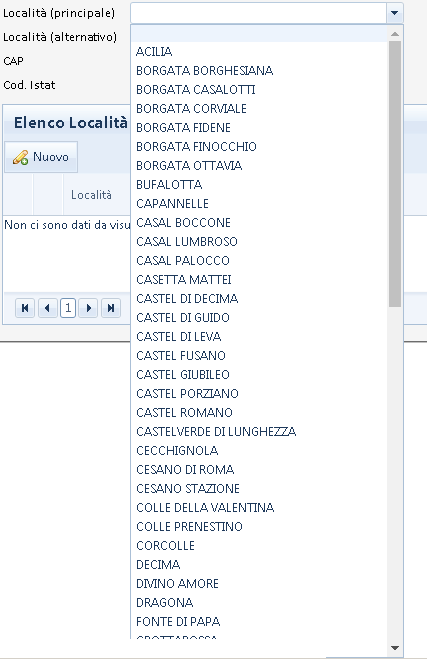The width and height of the screenshot is (427, 659).
Task: Select COLLE DELLA VALENTINA option
Action: click(259, 507)
